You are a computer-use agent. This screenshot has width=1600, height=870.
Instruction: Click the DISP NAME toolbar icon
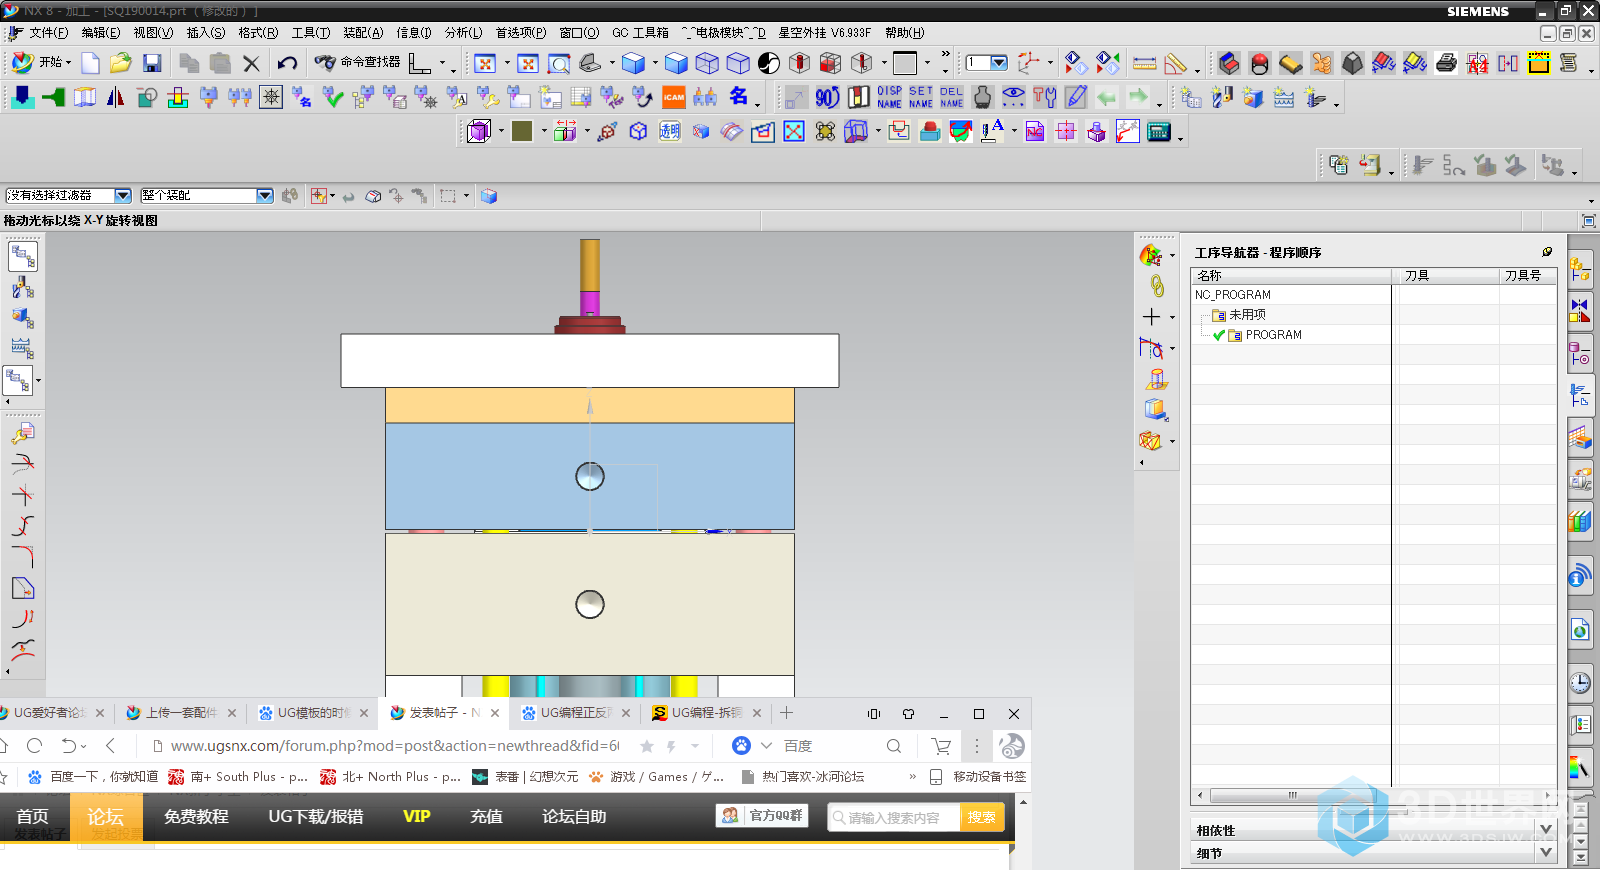[x=889, y=97]
